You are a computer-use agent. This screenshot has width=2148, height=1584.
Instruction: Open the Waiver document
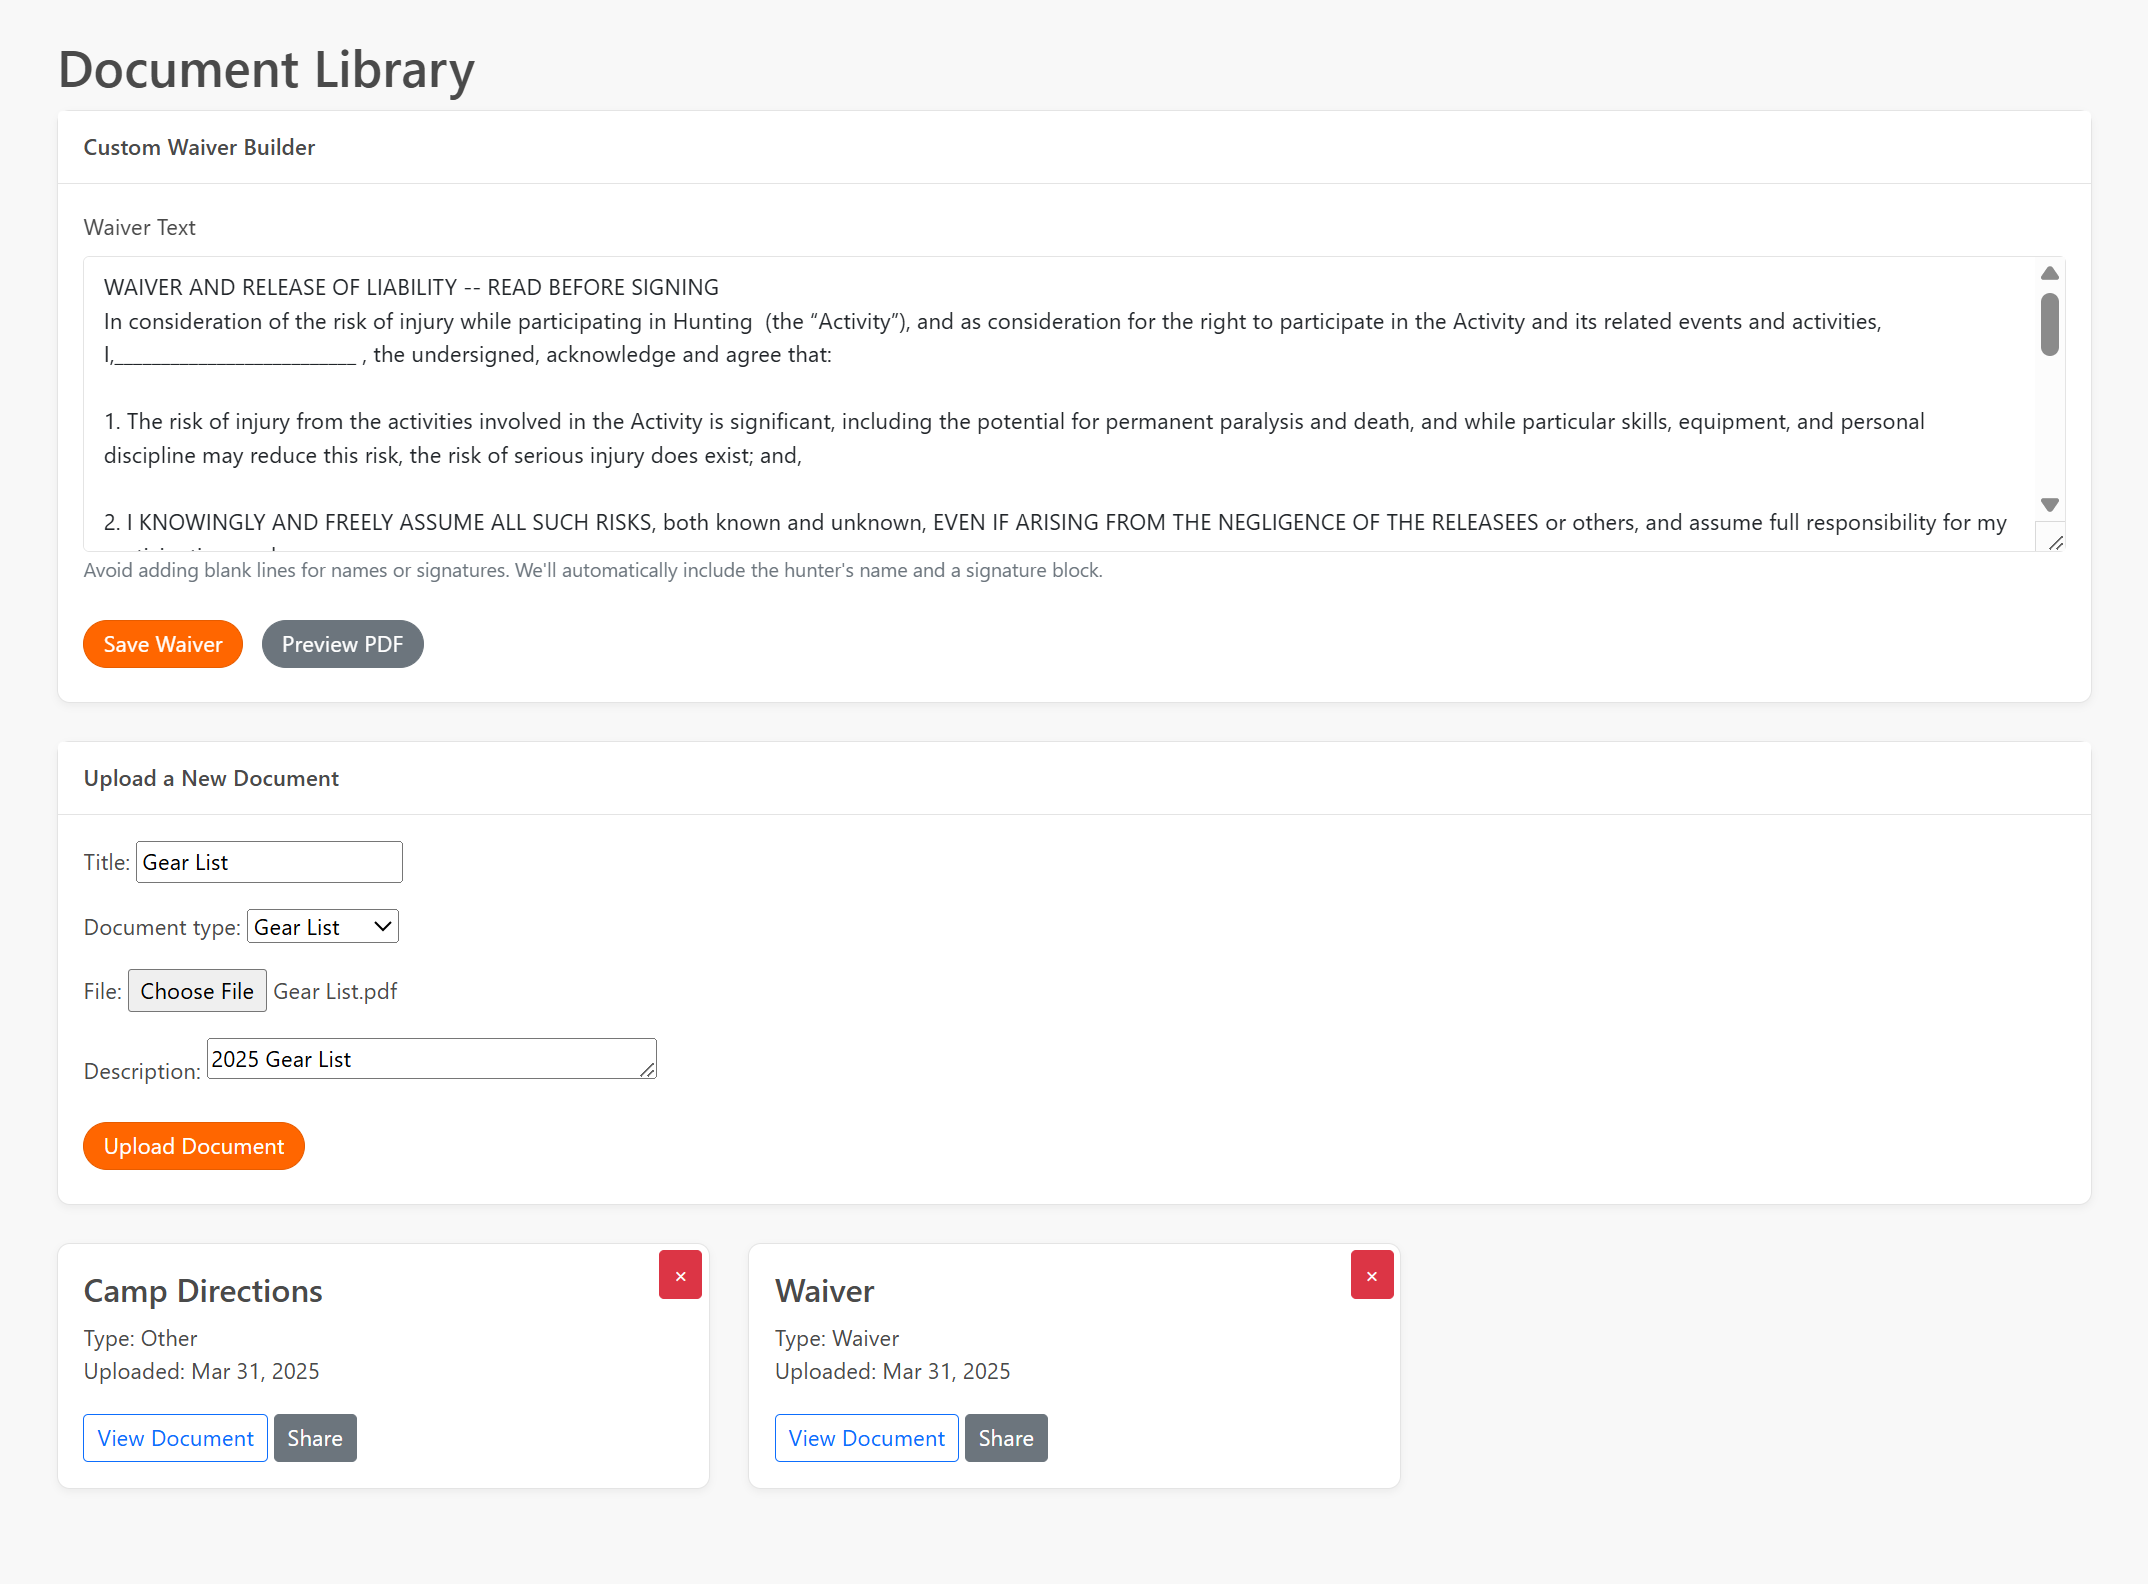865,1437
